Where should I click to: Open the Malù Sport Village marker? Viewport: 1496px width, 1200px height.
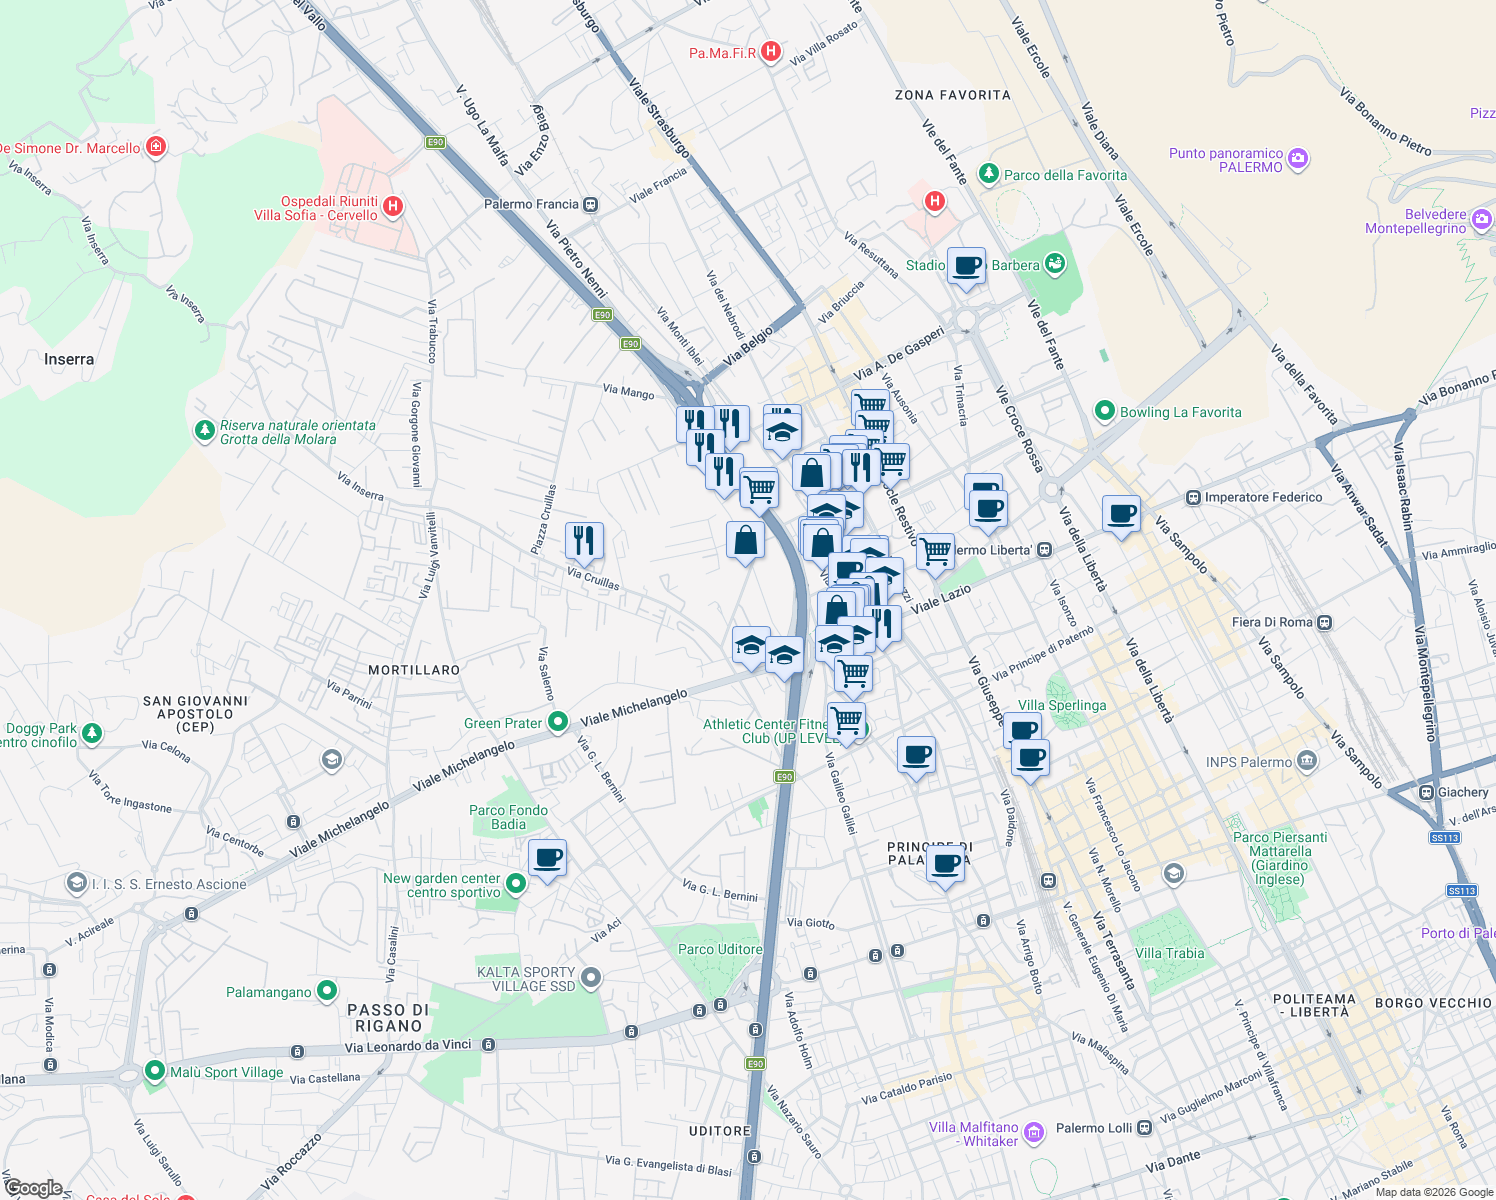click(x=155, y=1073)
